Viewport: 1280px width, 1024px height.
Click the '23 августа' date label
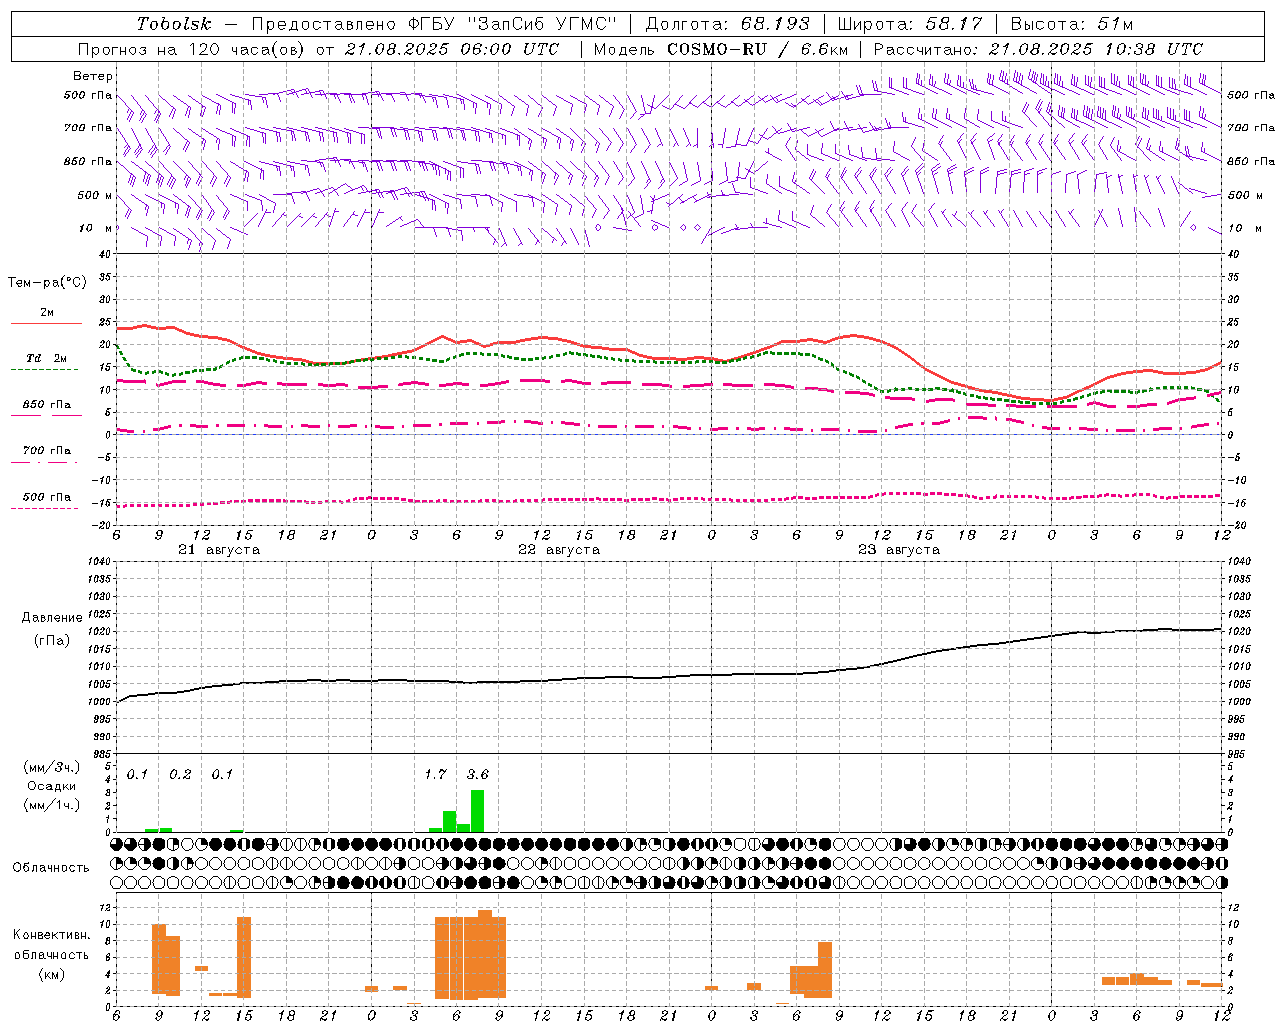[899, 550]
